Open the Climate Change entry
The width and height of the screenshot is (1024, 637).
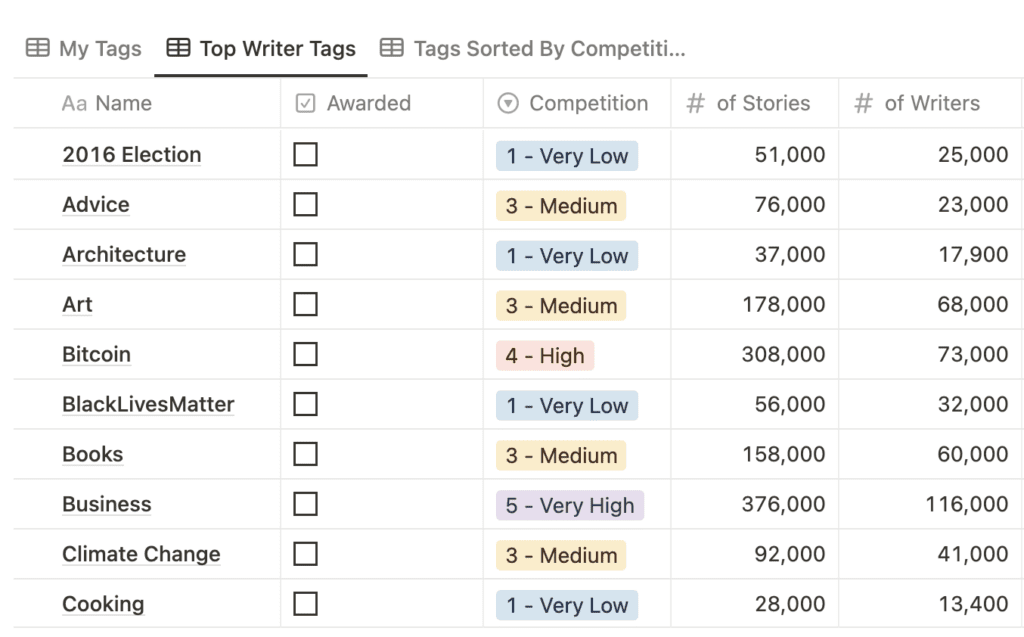[x=141, y=555]
